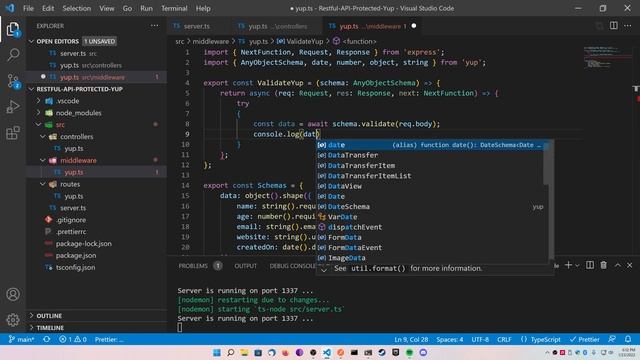The height and width of the screenshot is (360, 640).
Task: Change indentation via Spaces: 4
Action: (449, 339)
